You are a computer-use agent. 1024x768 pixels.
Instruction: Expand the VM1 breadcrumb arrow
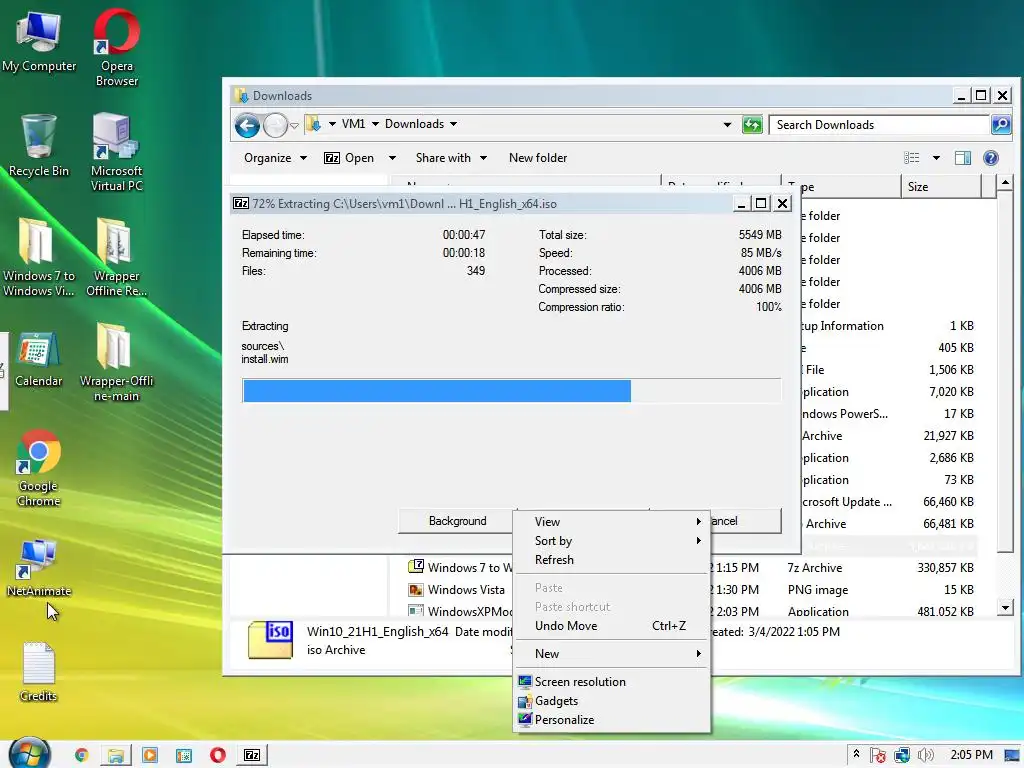[376, 124]
